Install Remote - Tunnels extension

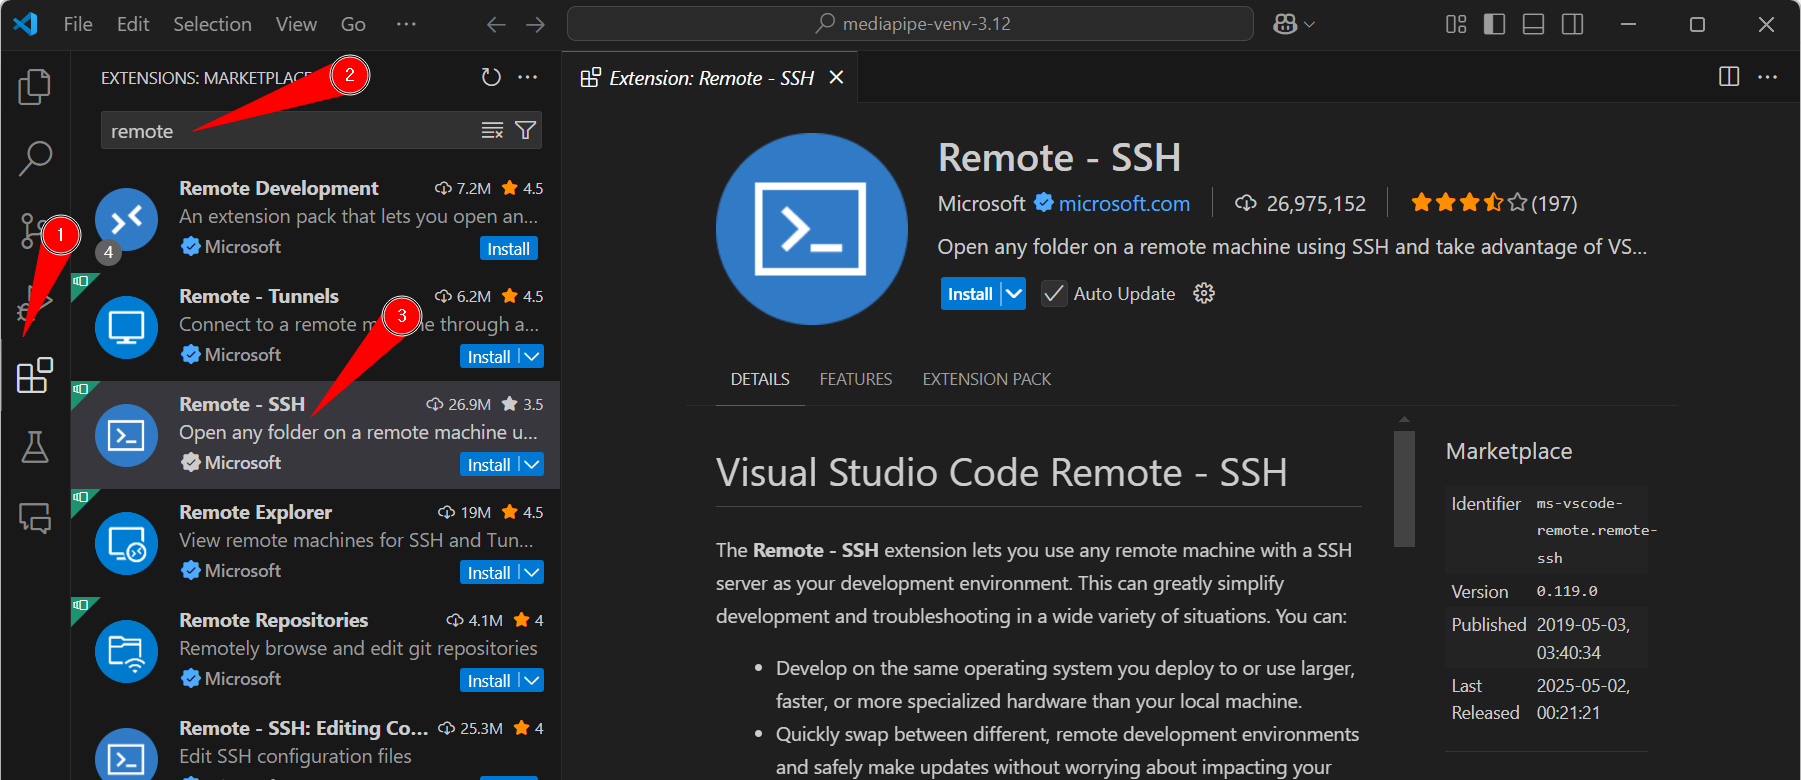tap(489, 356)
